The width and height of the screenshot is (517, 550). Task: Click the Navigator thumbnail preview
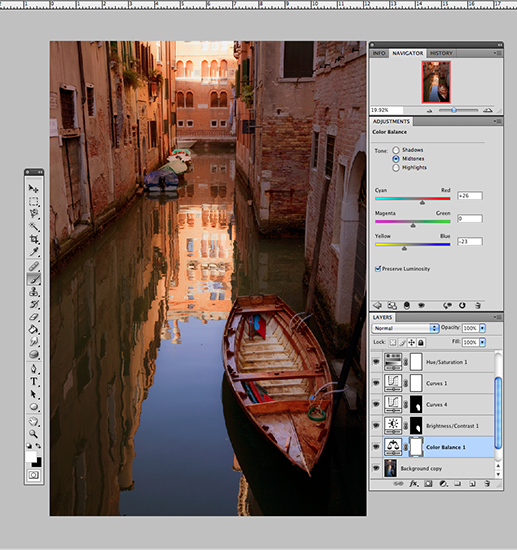pyautogui.click(x=436, y=82)
